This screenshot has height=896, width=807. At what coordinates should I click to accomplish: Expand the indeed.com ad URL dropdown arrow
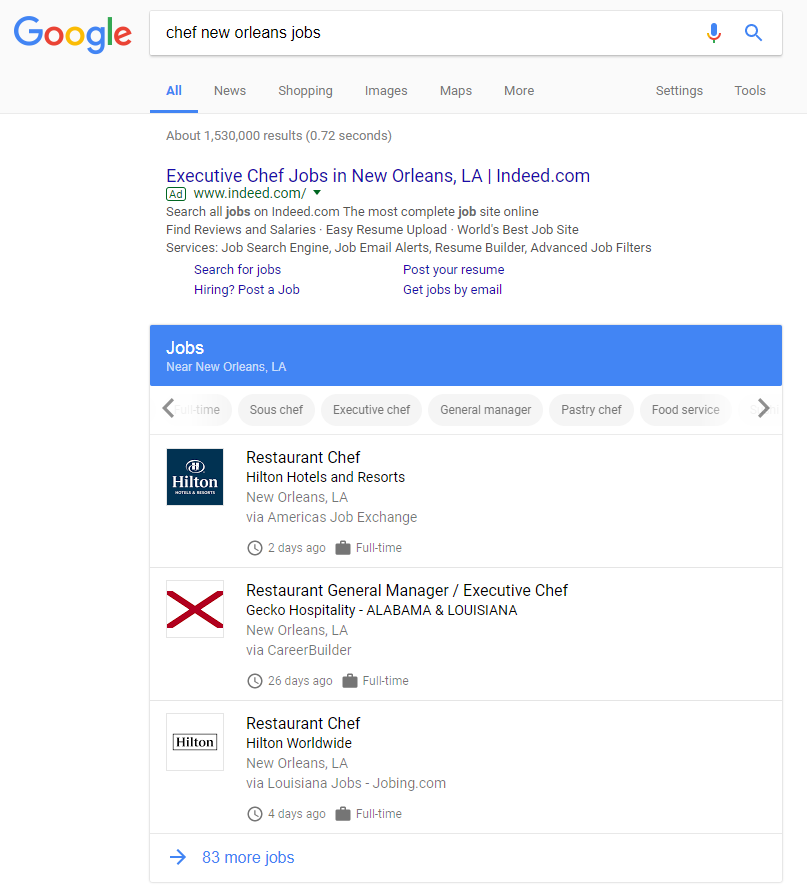317,192
